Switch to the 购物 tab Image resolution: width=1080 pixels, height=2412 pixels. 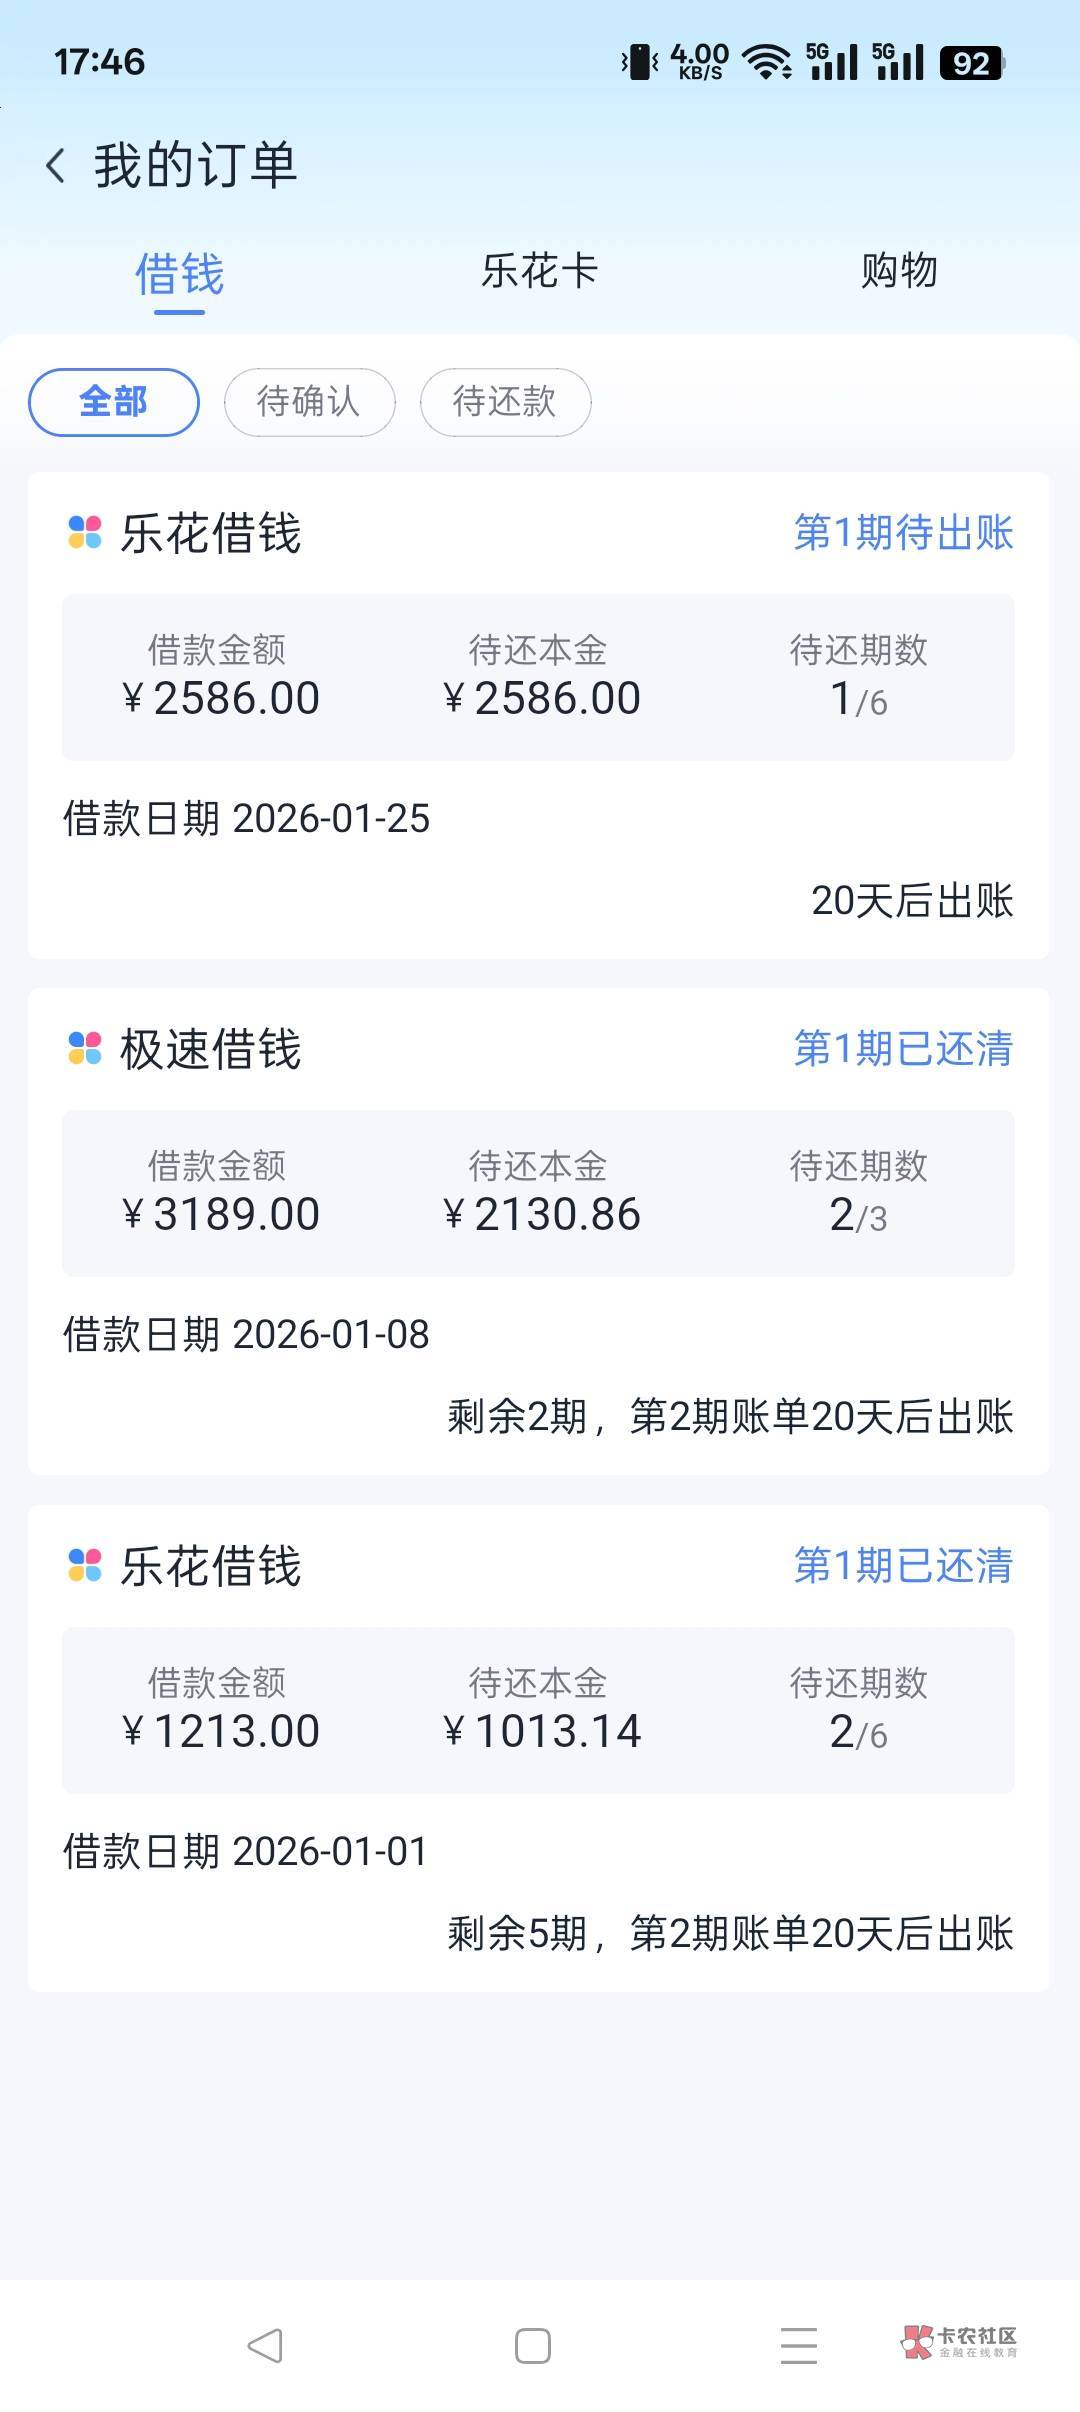pos(899,271)
